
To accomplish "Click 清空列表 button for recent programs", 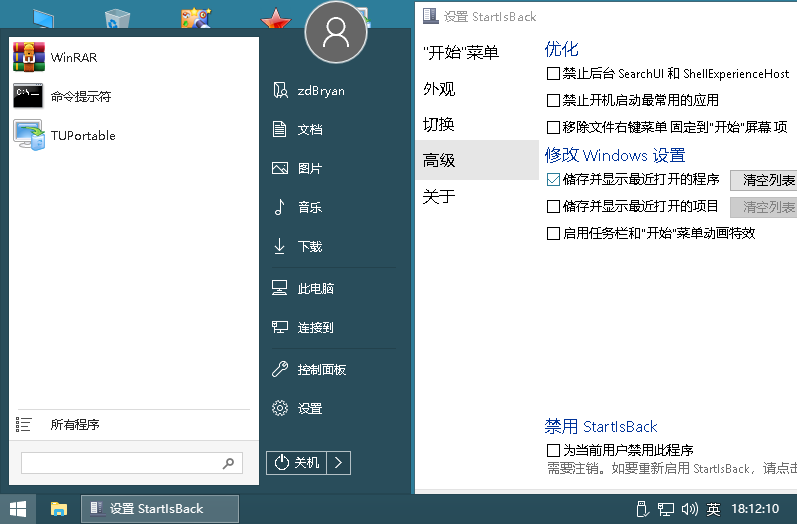I will point(767,180).
